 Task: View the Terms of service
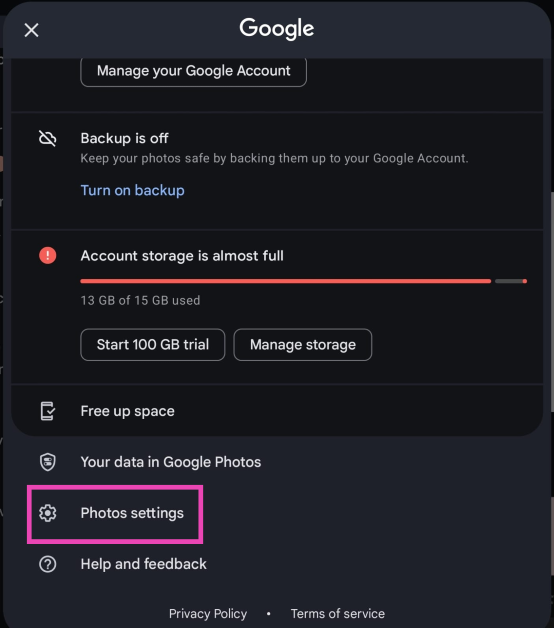pos(338,614)
